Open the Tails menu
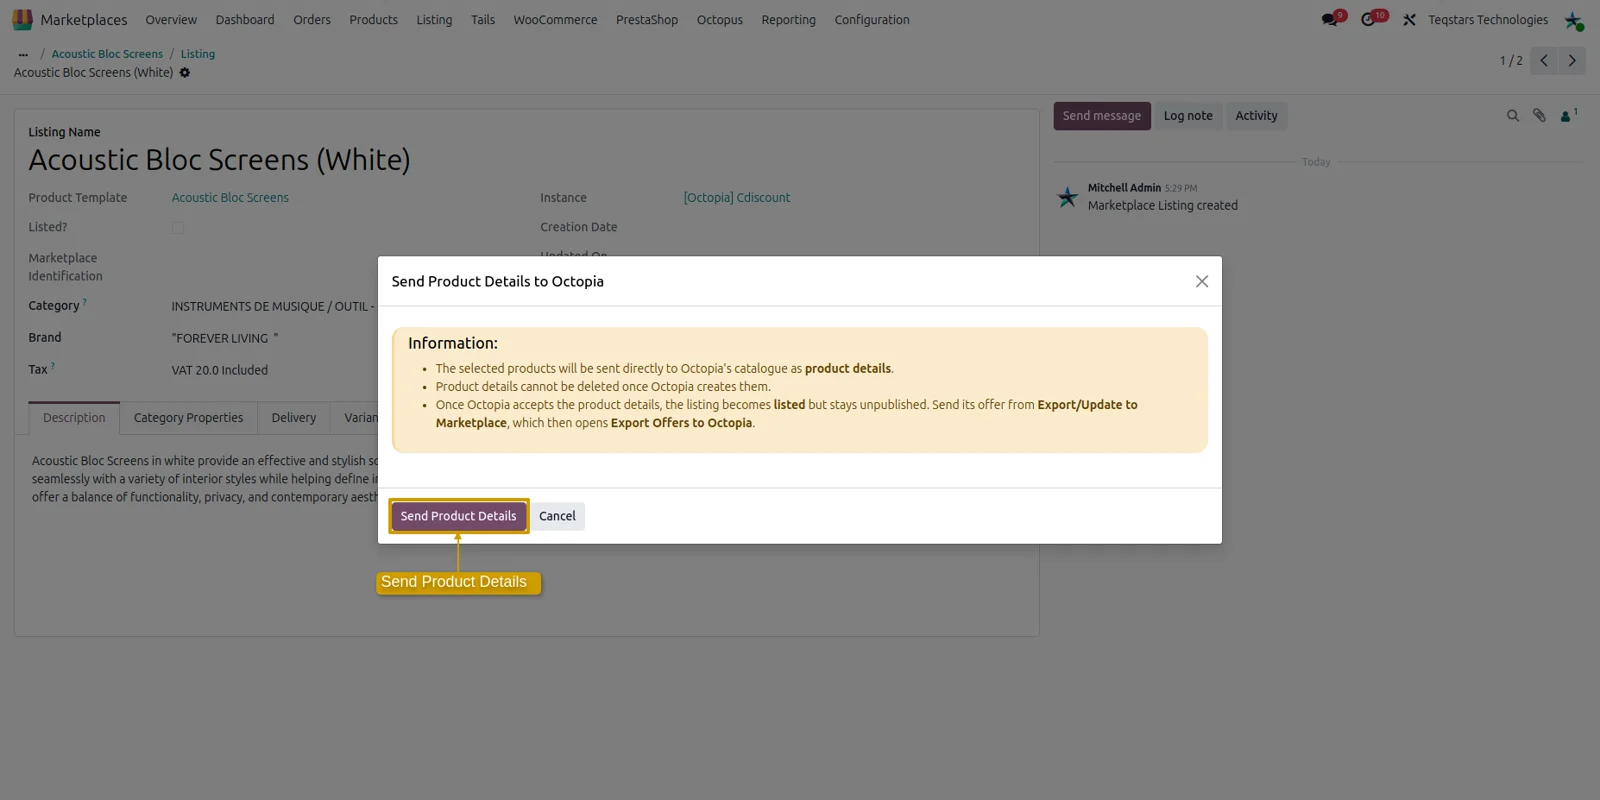Screen dimensions: 1600x800 [x=483, y=20]
